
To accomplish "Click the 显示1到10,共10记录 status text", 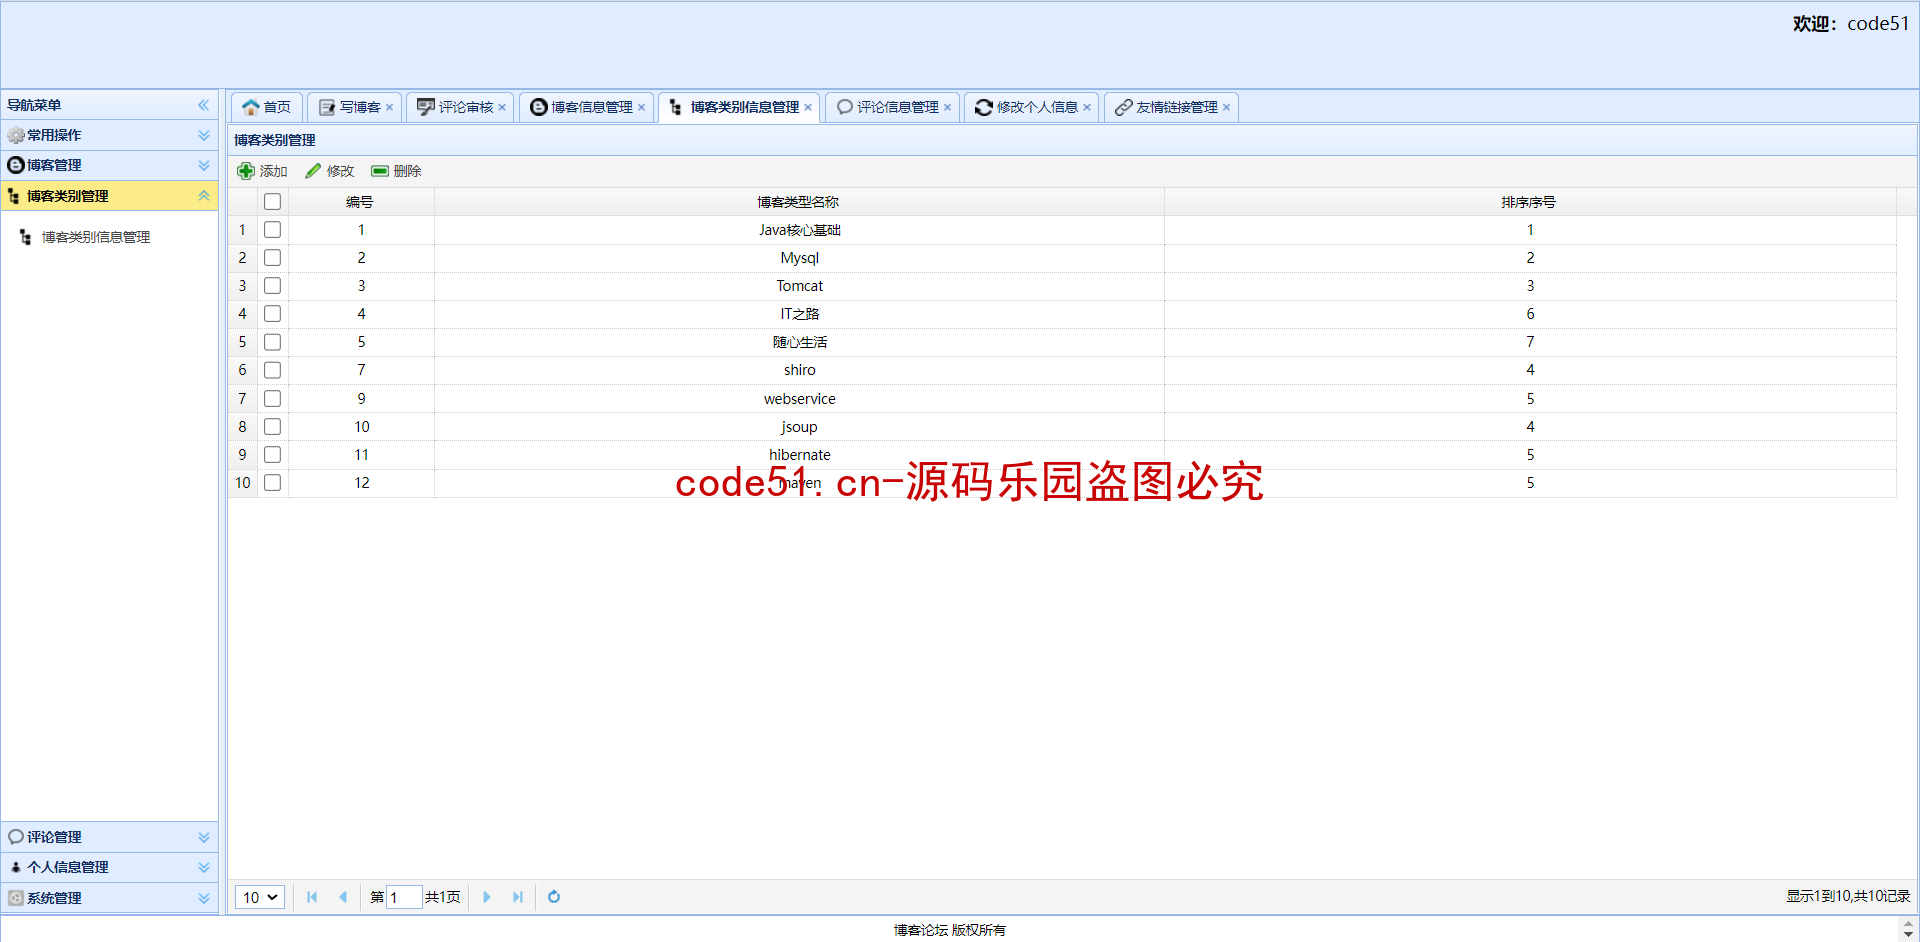I will point(1848,897).
